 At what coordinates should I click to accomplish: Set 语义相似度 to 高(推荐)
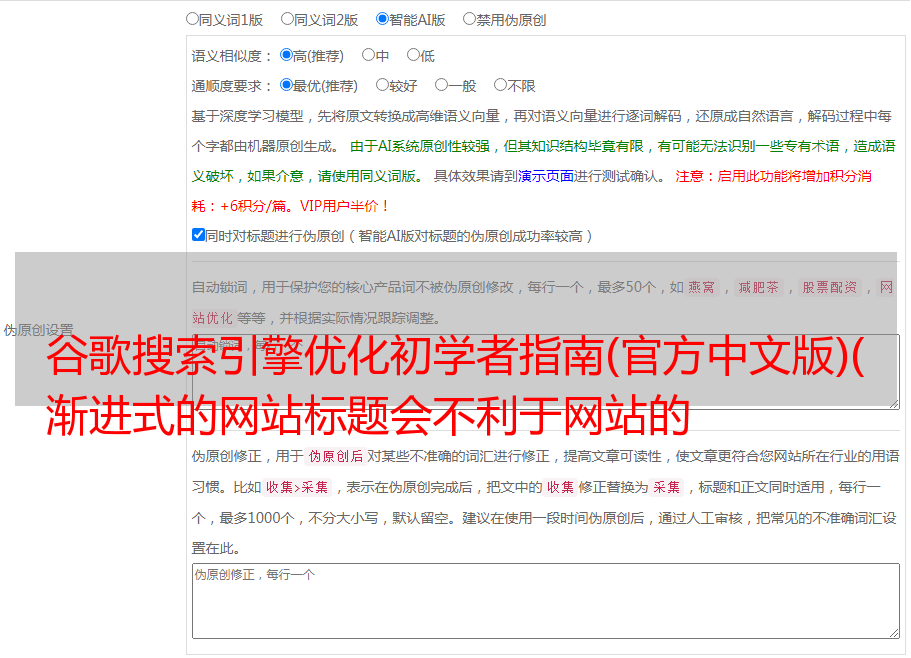pyautogui.click(x=286, y=55)
